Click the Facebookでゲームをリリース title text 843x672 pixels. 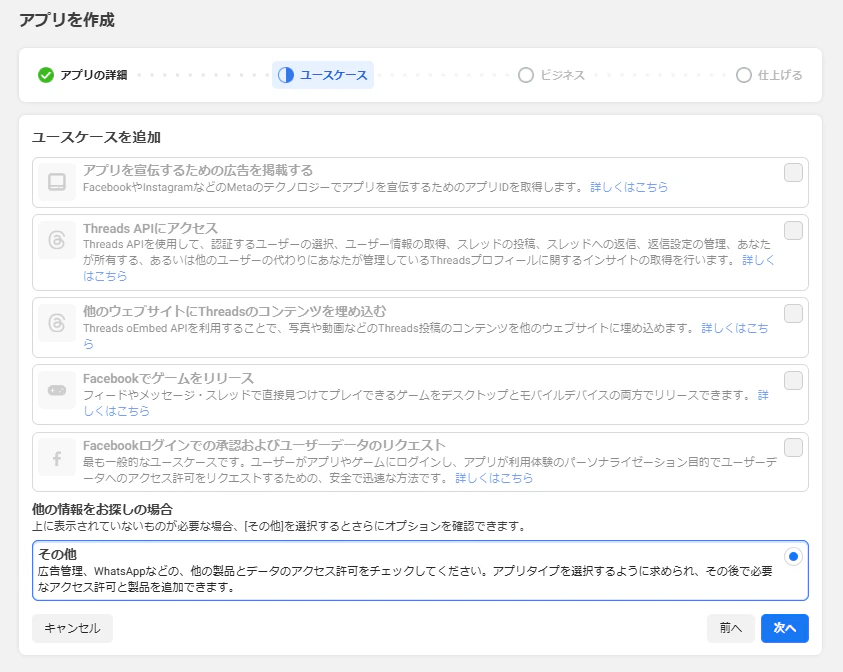point(168,378)
